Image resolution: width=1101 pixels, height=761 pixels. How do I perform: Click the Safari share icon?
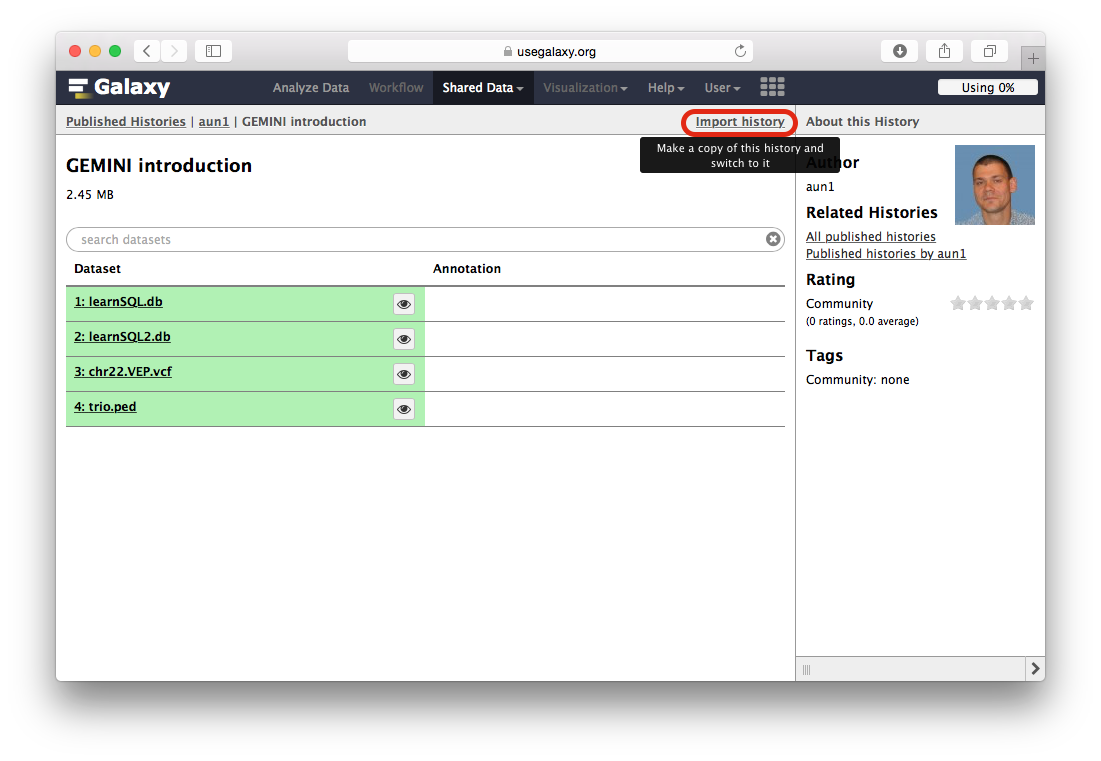pyautogui.click(x=944, y=51)
